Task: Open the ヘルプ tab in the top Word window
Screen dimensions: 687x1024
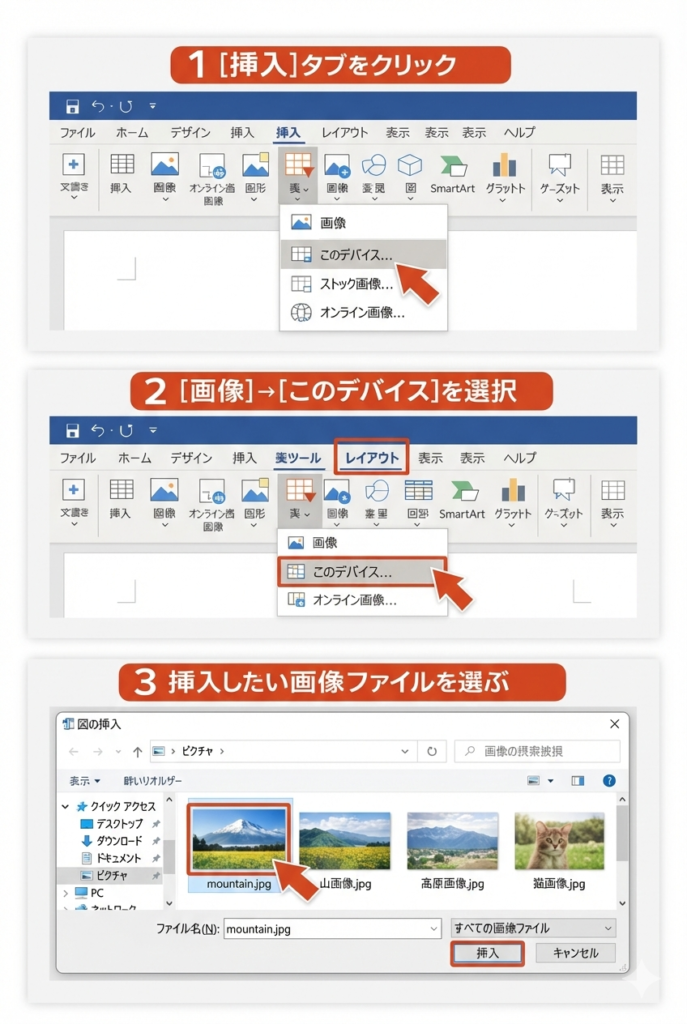Action: [x=519, y=133]
